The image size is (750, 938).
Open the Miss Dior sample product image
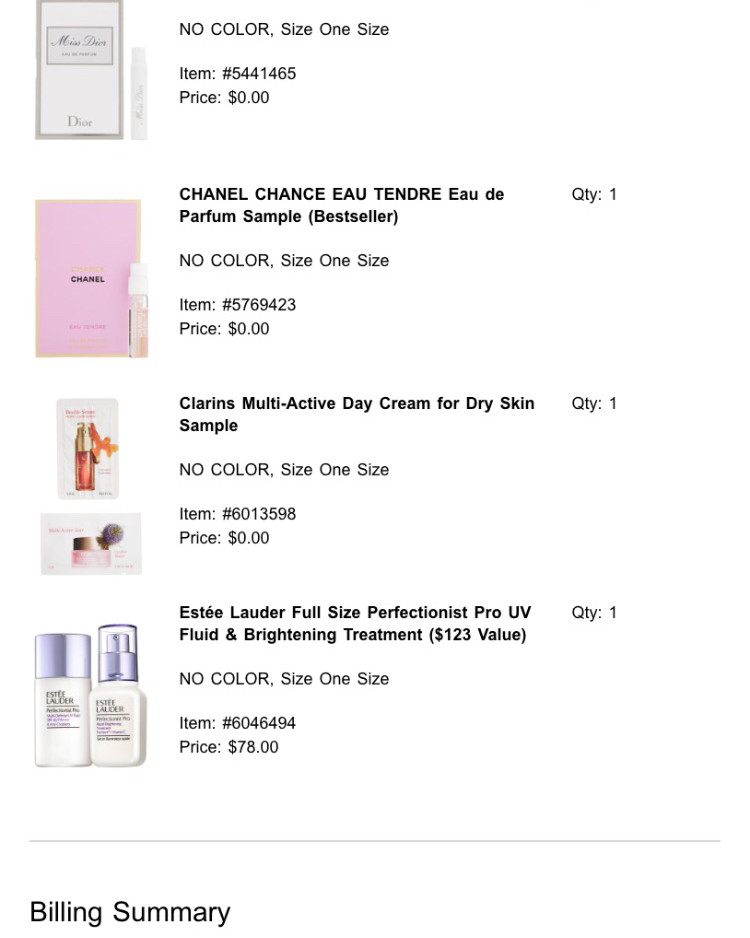coord(92,70)
